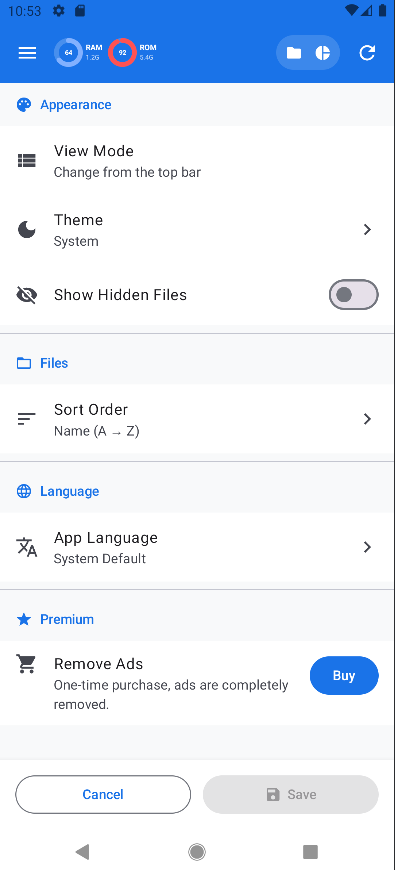Select the Sort Order setting row

coord(198,419)
